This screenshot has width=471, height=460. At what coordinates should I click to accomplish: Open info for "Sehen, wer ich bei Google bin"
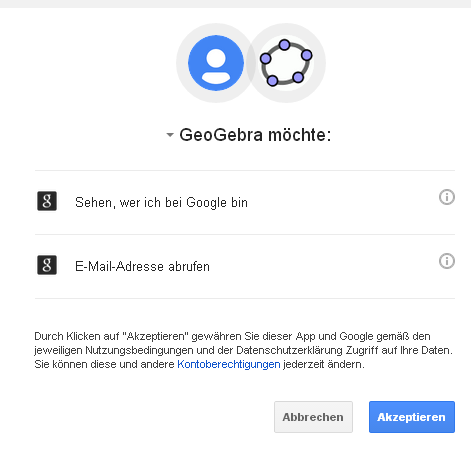point(447,197)
